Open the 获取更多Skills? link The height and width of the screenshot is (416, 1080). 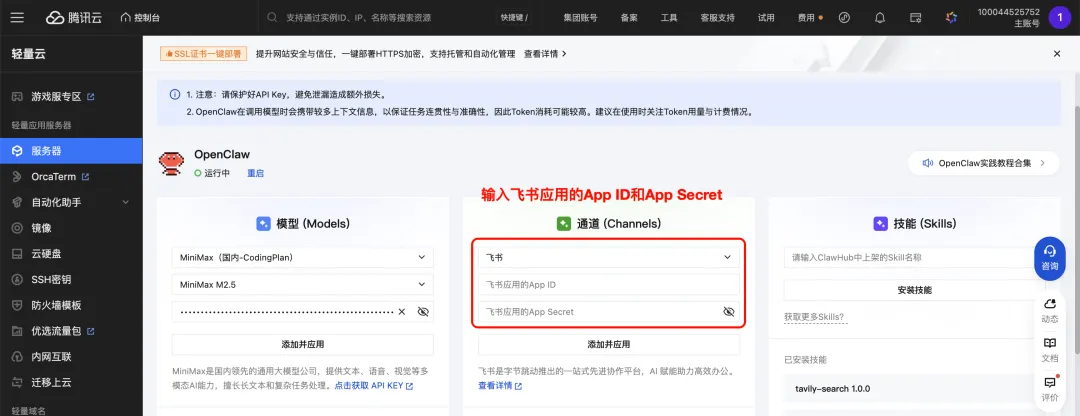coord(814,317)
